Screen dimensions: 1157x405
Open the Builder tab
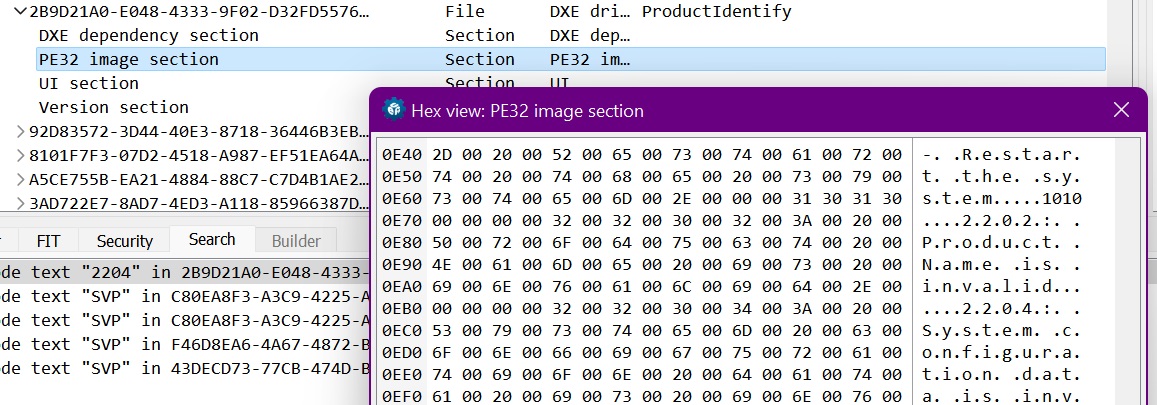[296, 240]
